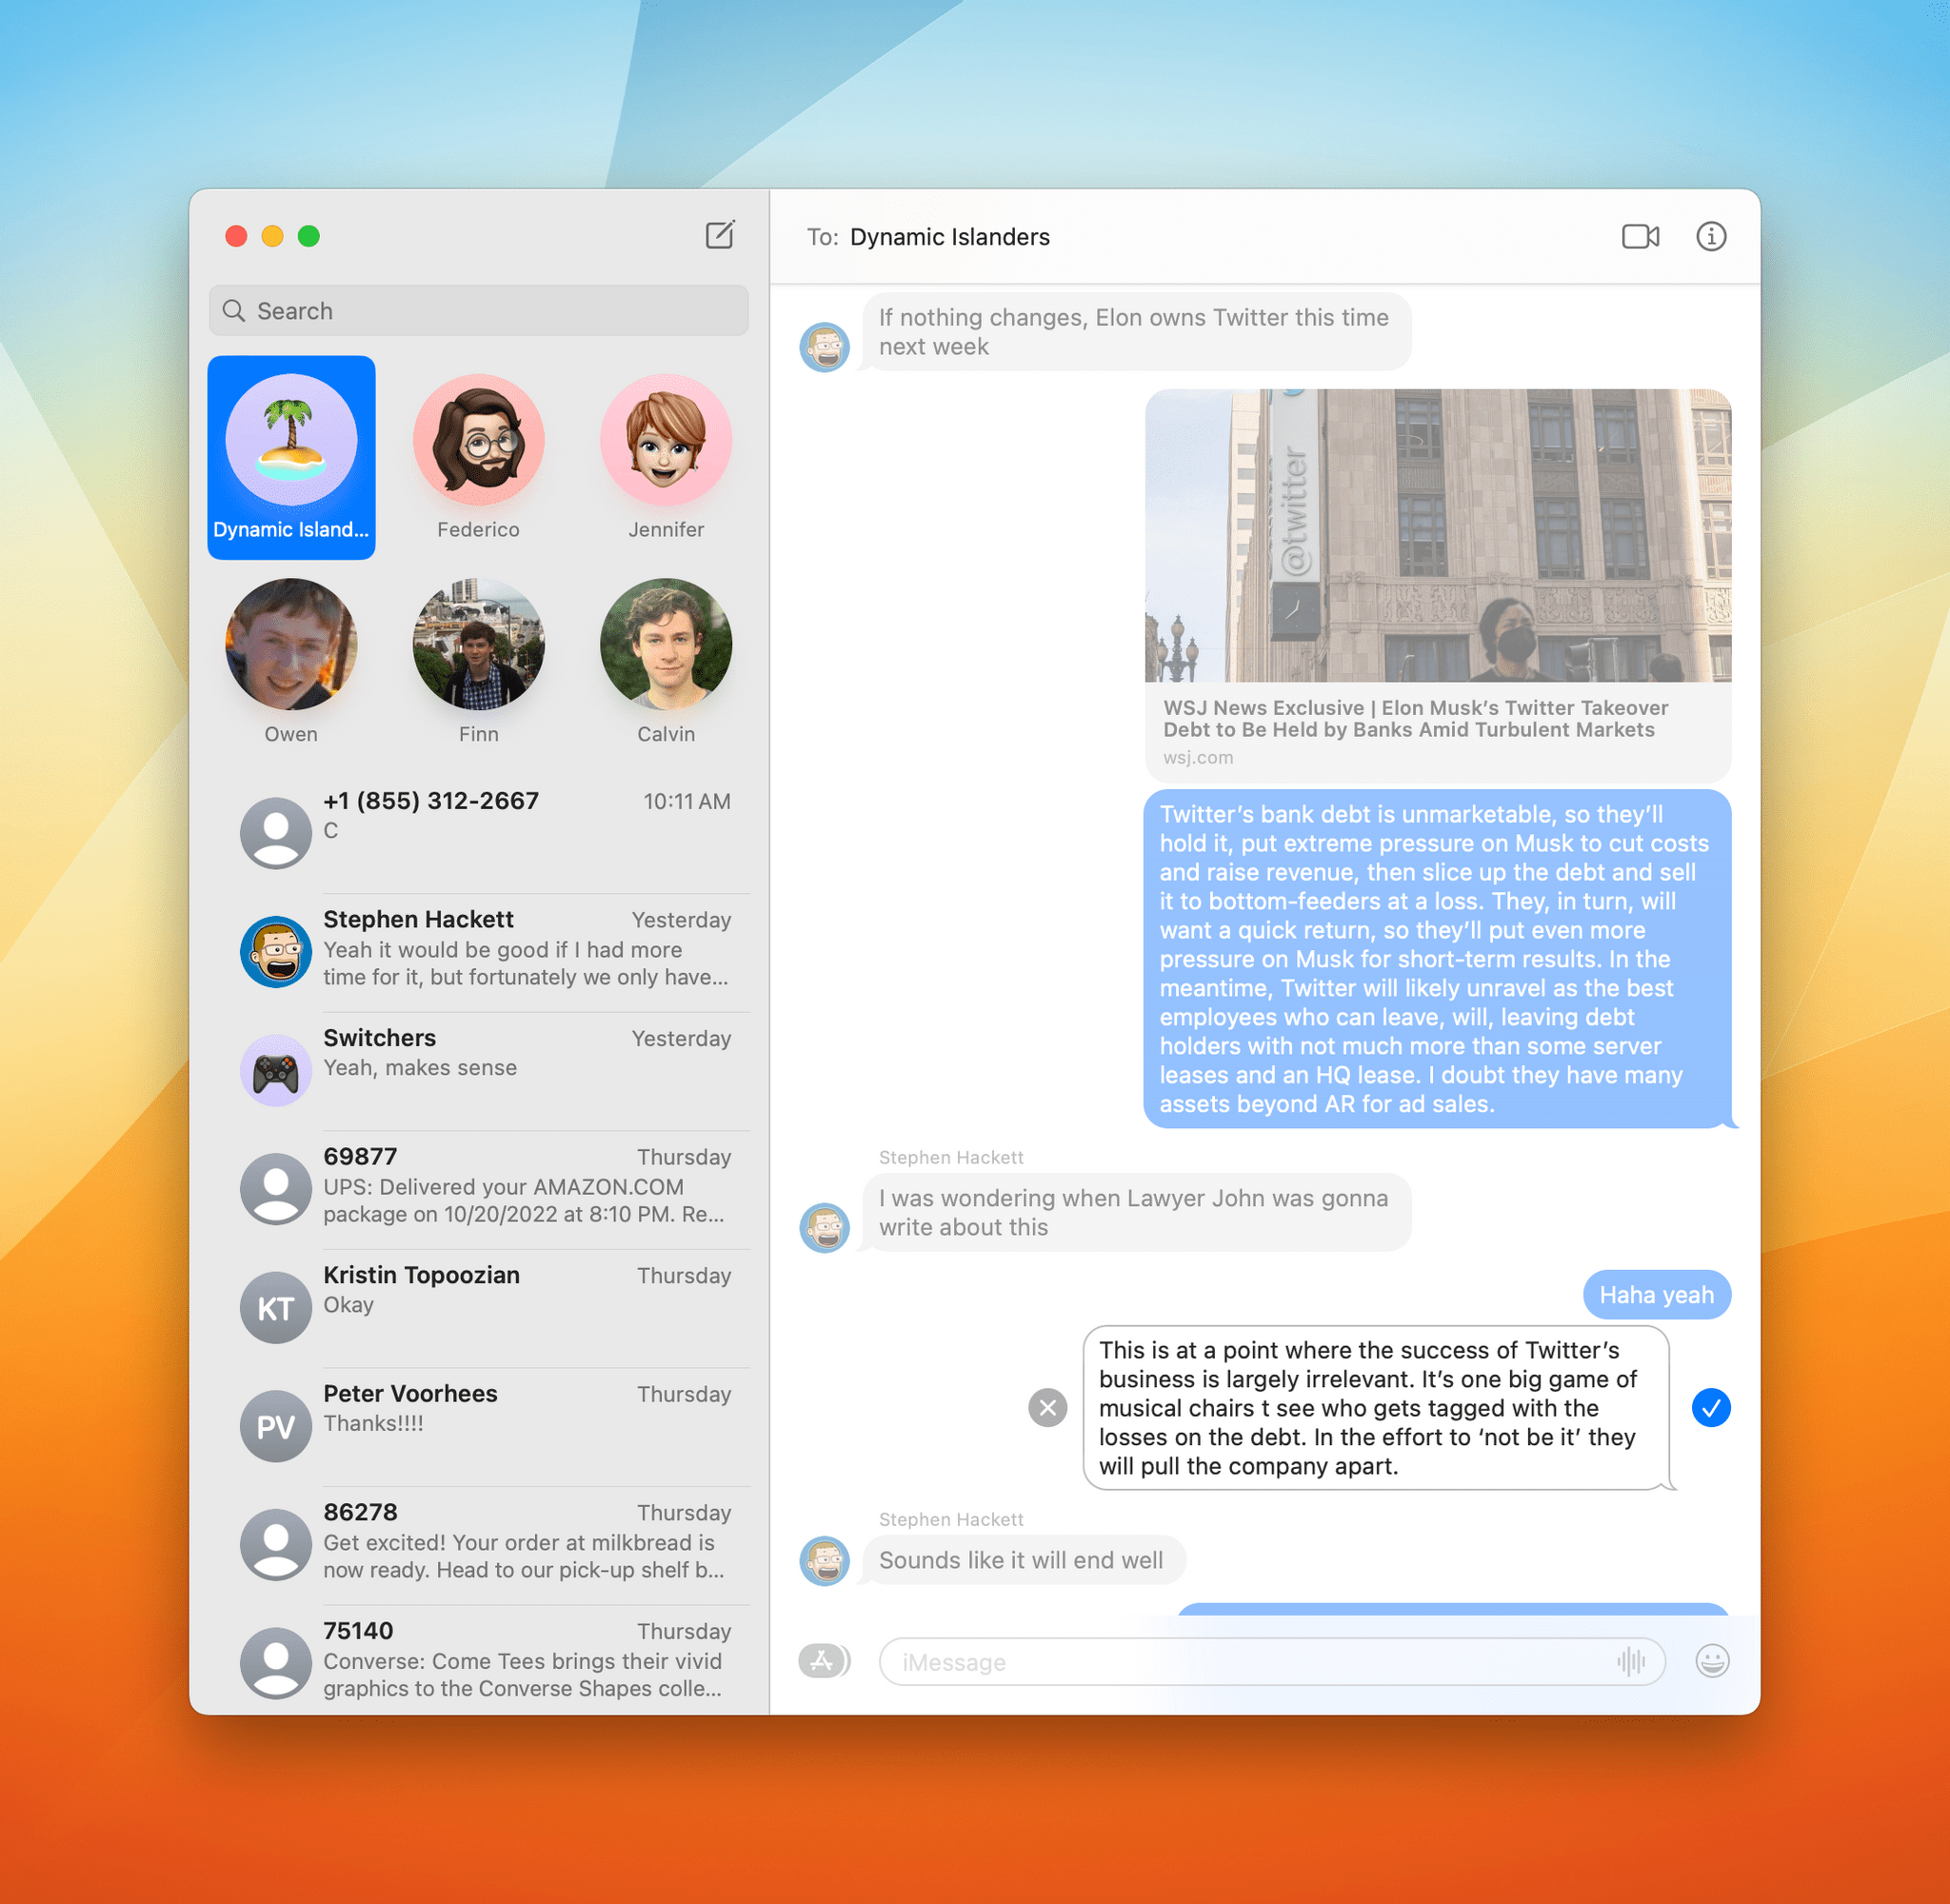
Task: Select pinned Dynamic Islanders conversation
Action: tap(291, 457)
